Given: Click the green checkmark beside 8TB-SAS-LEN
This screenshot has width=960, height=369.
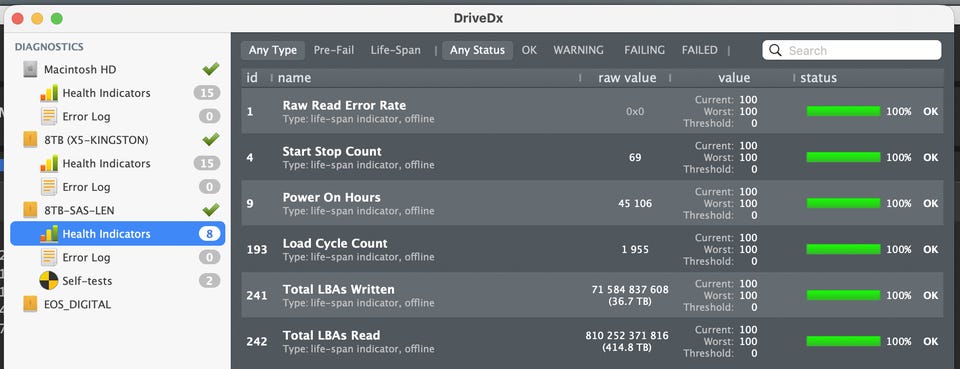Looking at the screenshot, I should [211, 210].
